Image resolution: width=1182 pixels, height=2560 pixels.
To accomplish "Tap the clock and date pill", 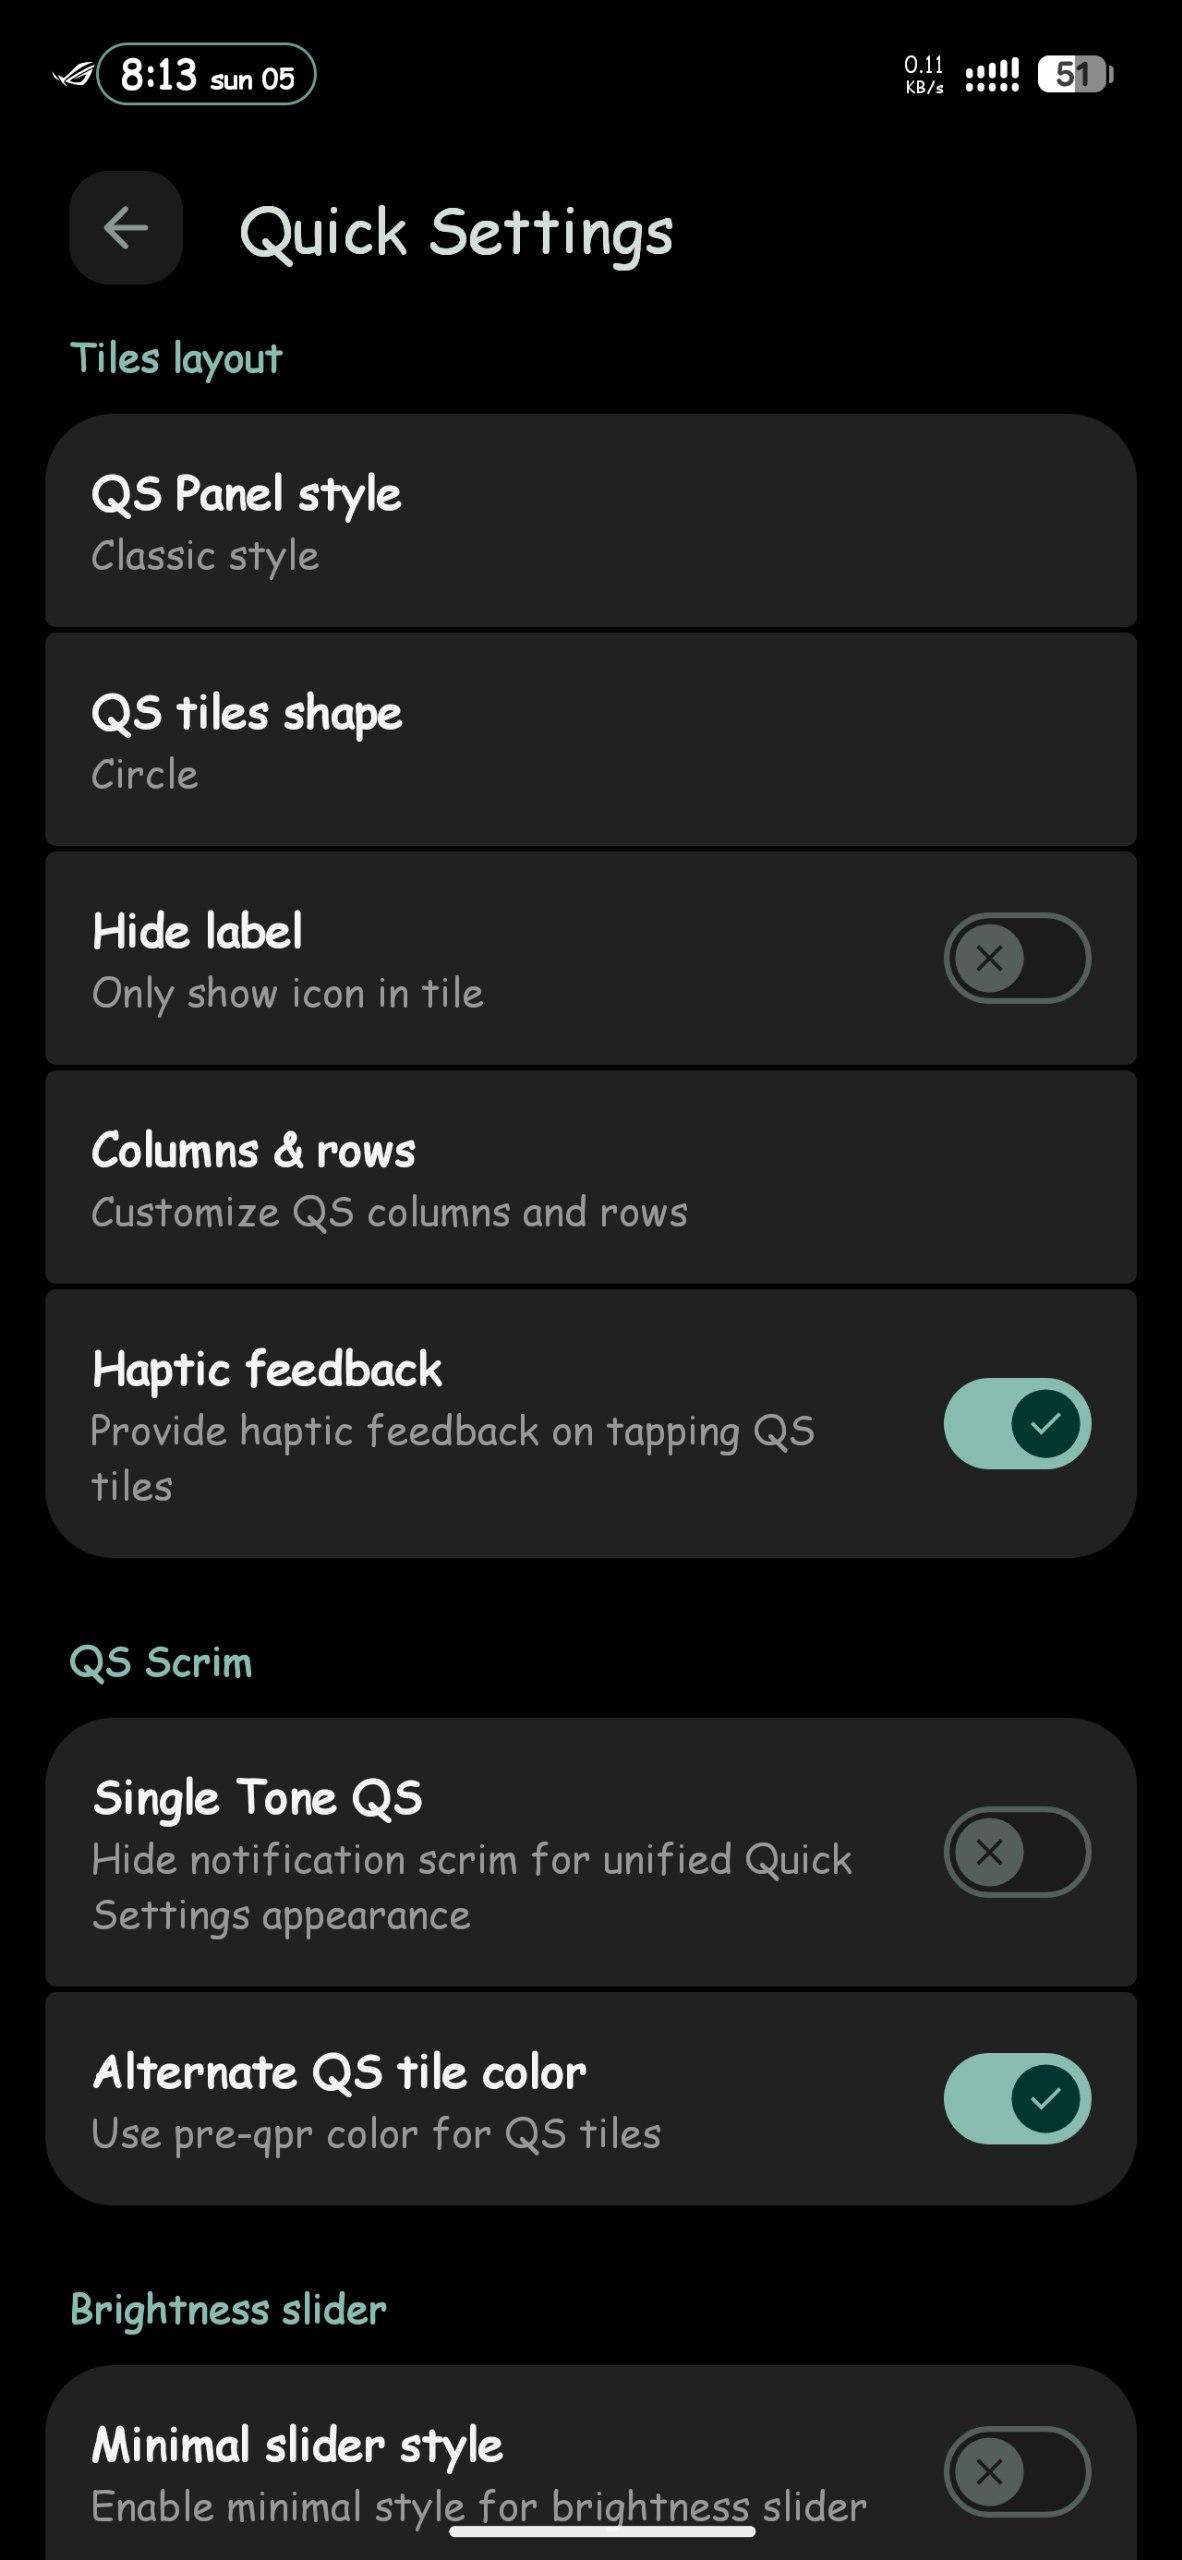I will tap(207, 75).
